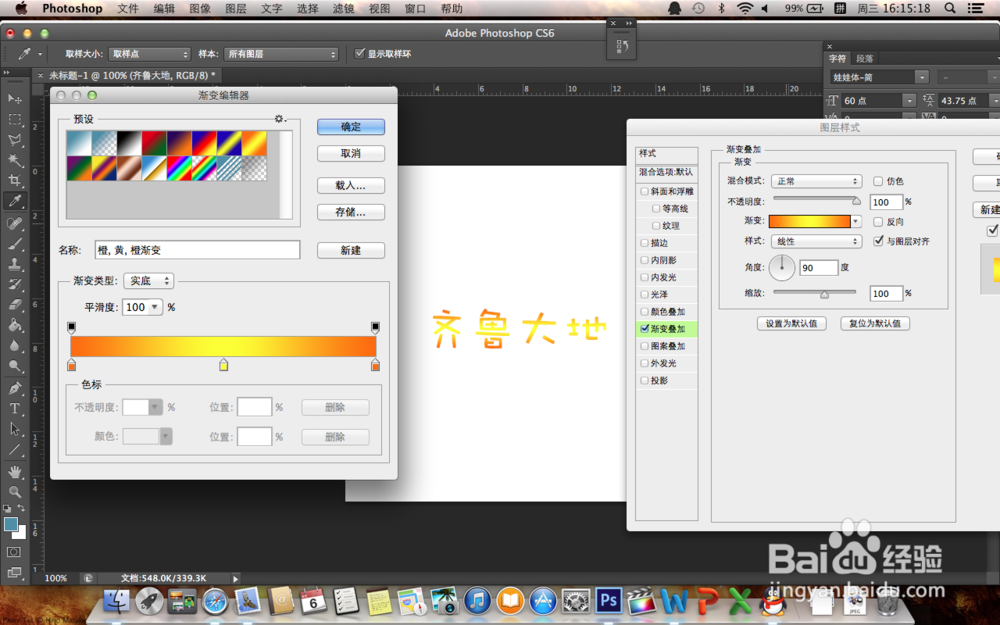Click the 复位为默认值 button
1000x625 pixels.
point(874,323)
